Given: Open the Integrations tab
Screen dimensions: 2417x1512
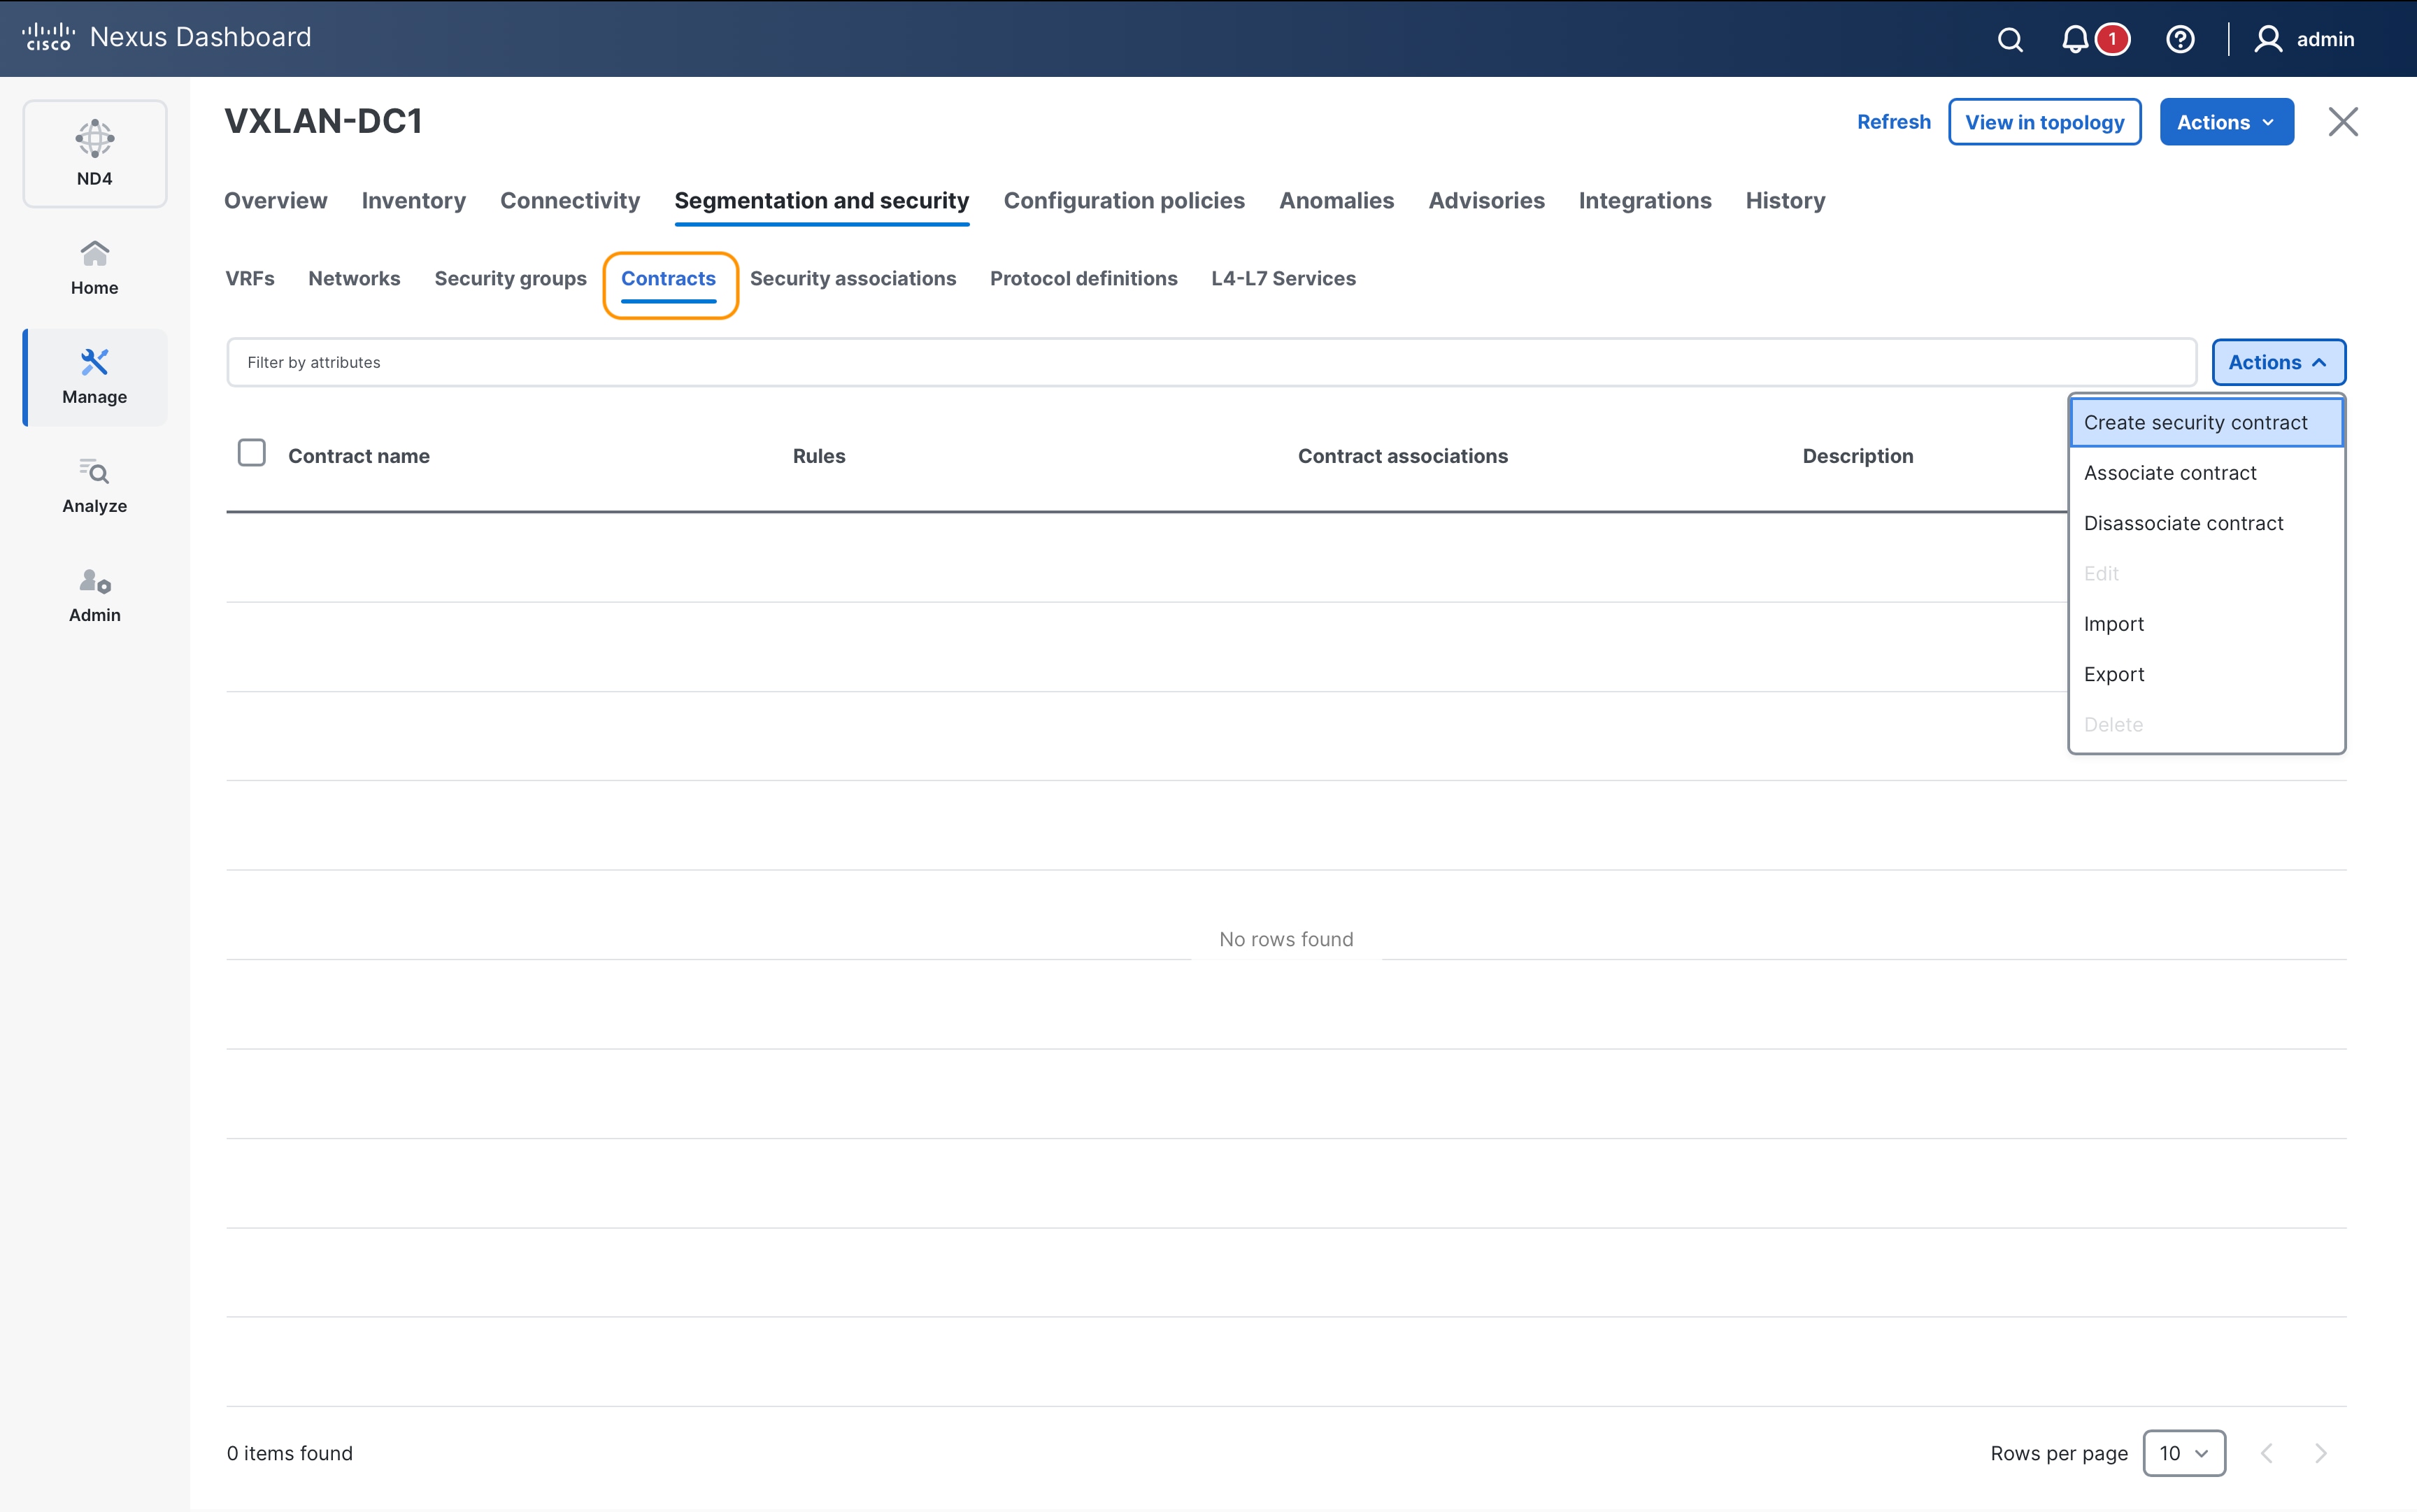Looking at the screenshot, I should pos(1645,200).
